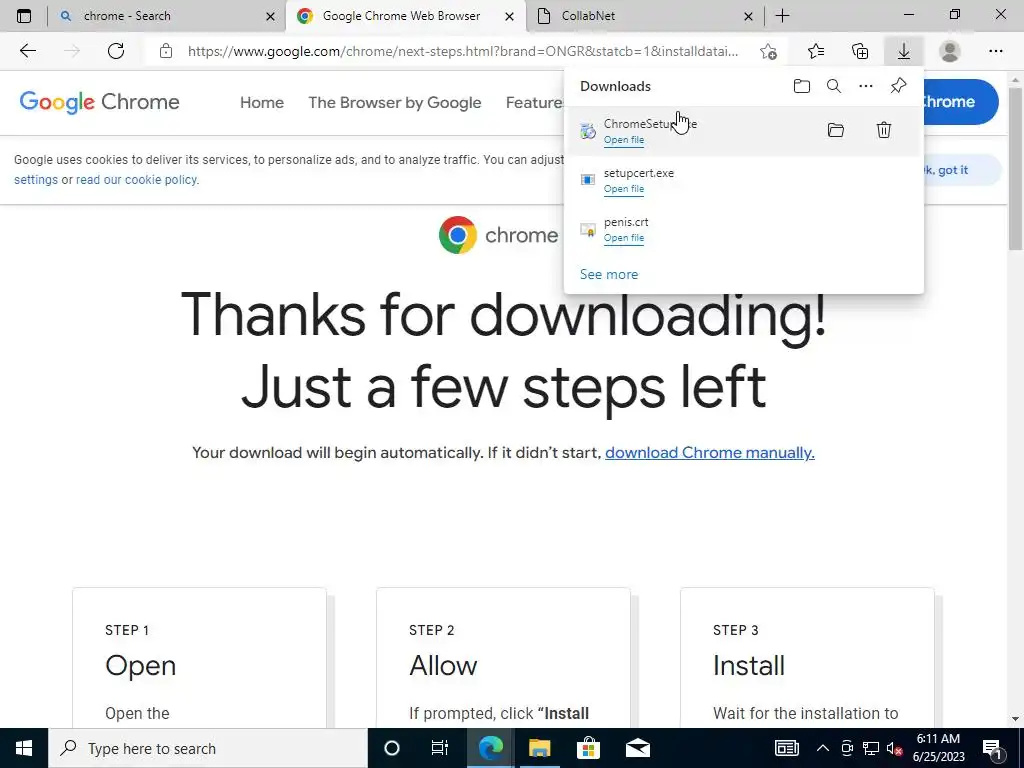Open File Explorer from taskbar
This screenshot has width=1024, height=768.
(x=539, y=748)
